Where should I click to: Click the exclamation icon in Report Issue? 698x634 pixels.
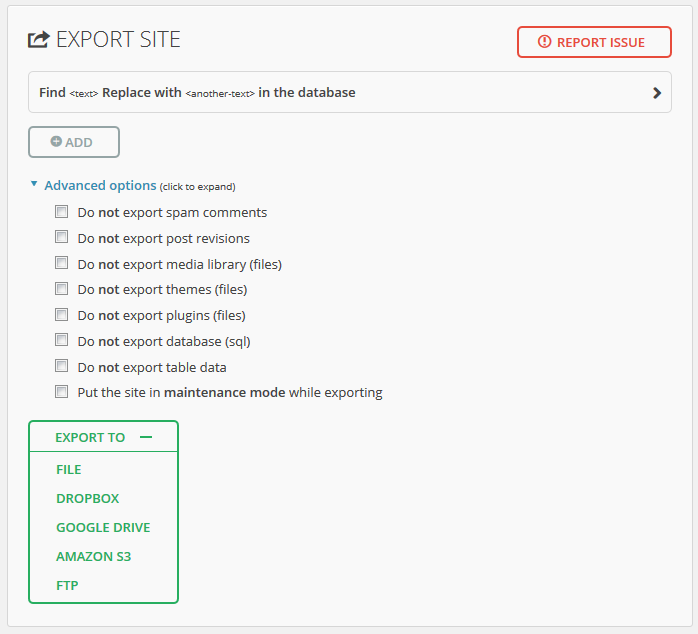[544, 41]
